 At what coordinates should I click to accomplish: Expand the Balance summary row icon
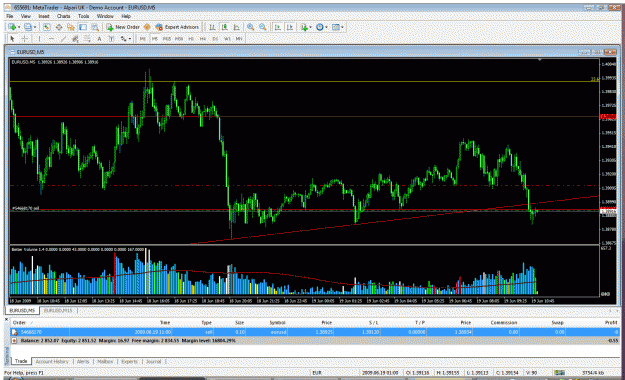14,341
